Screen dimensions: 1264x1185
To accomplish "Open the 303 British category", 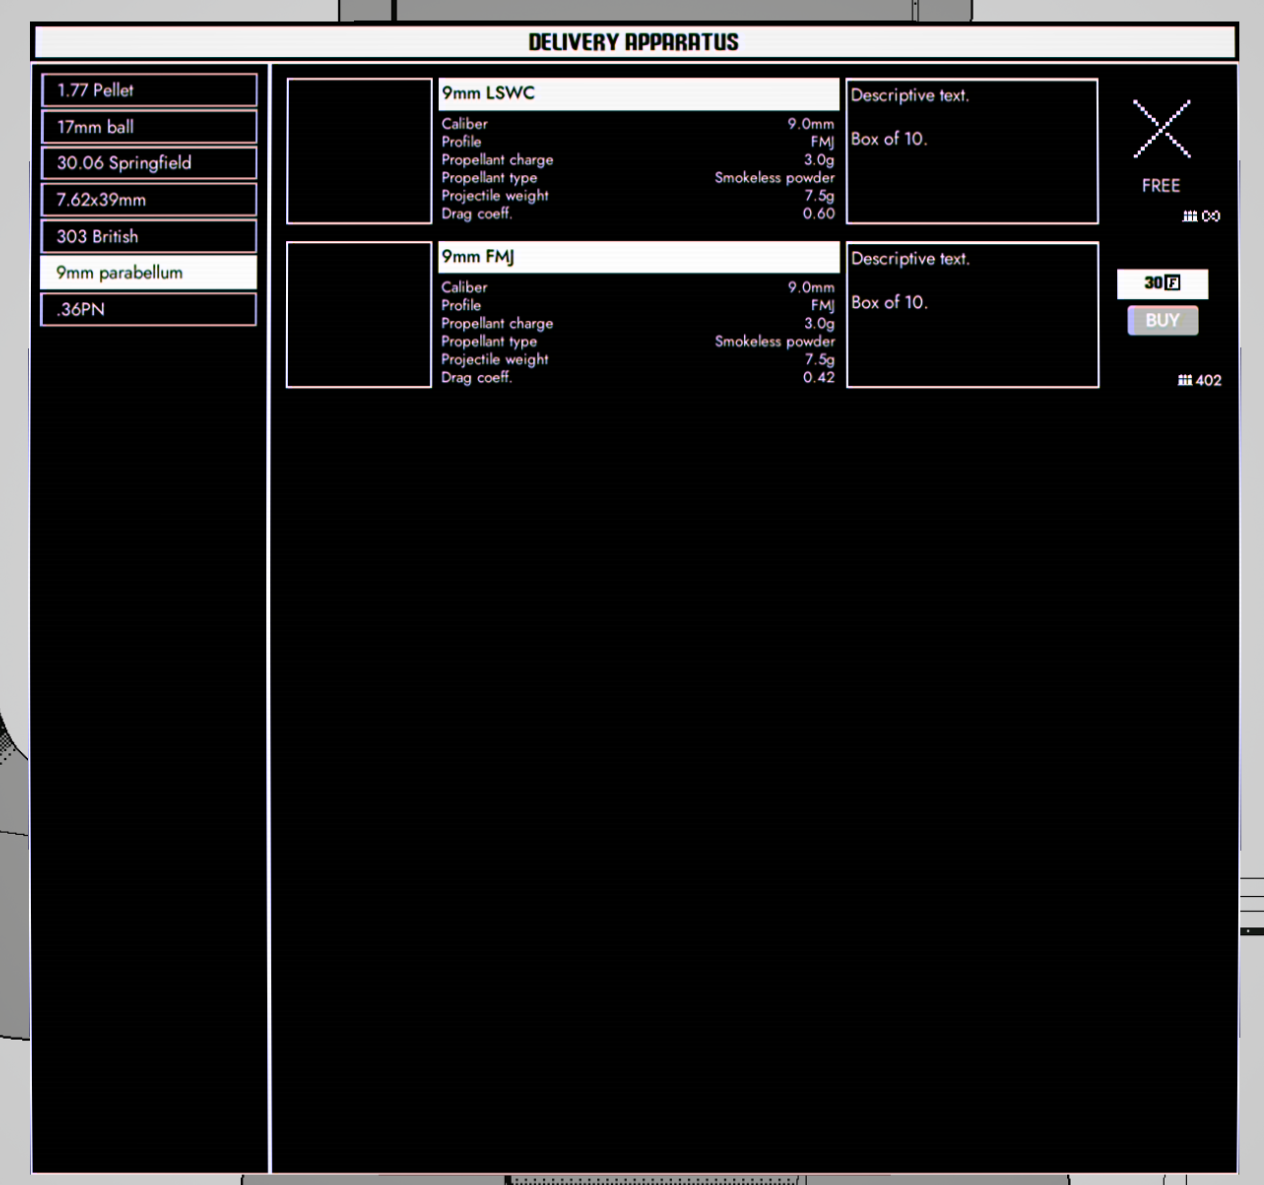I will coord(149,236).
